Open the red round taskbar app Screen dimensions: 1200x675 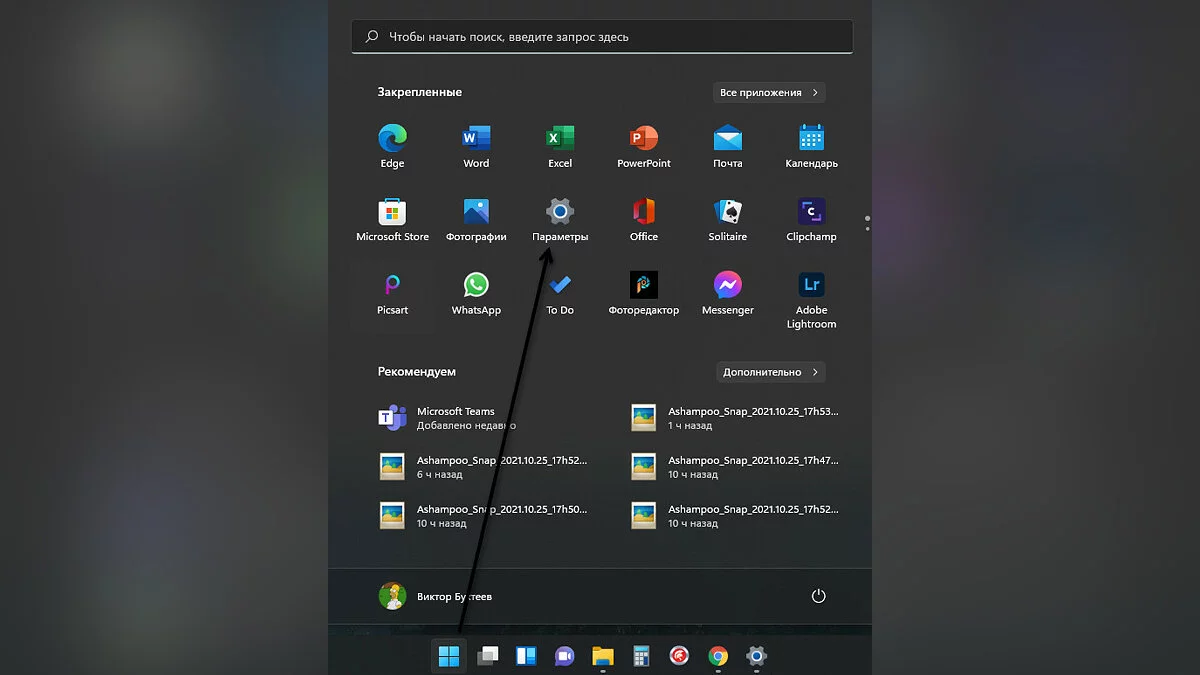click(680, 656)
